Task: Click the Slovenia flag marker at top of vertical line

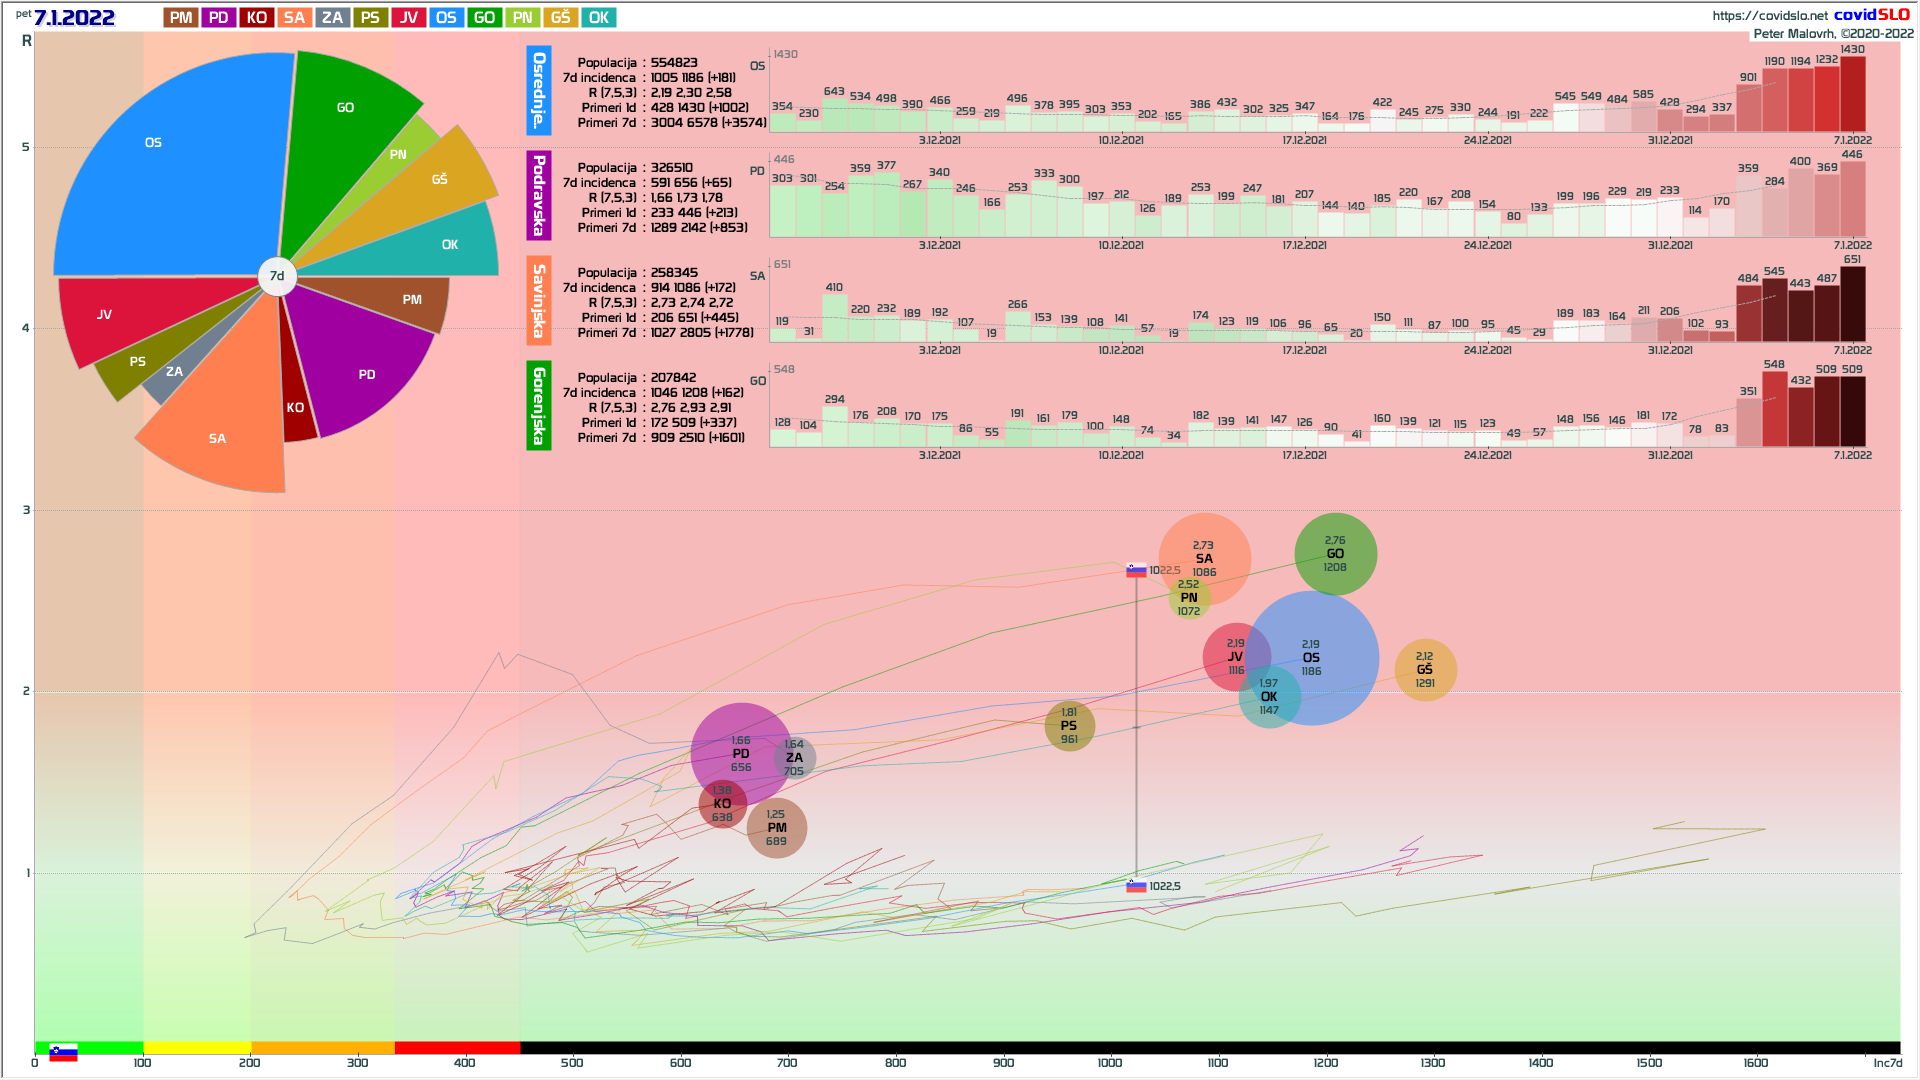Action: (x=1136, y=570)
